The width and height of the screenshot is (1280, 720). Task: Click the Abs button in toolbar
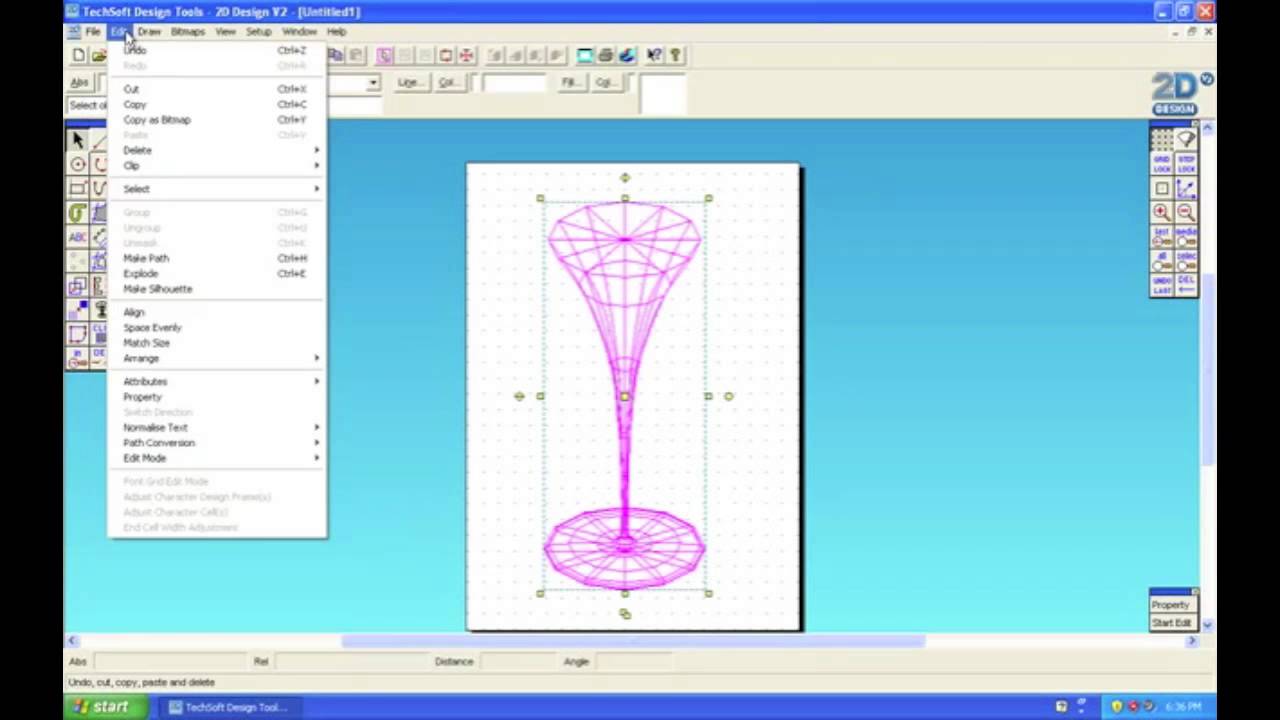[79, 83]
